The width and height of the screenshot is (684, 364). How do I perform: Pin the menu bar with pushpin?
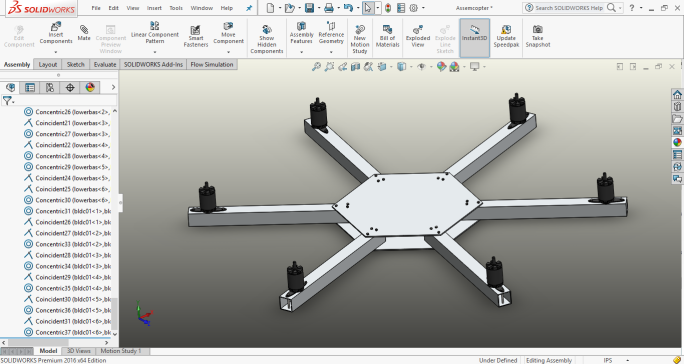coord(249,8)
